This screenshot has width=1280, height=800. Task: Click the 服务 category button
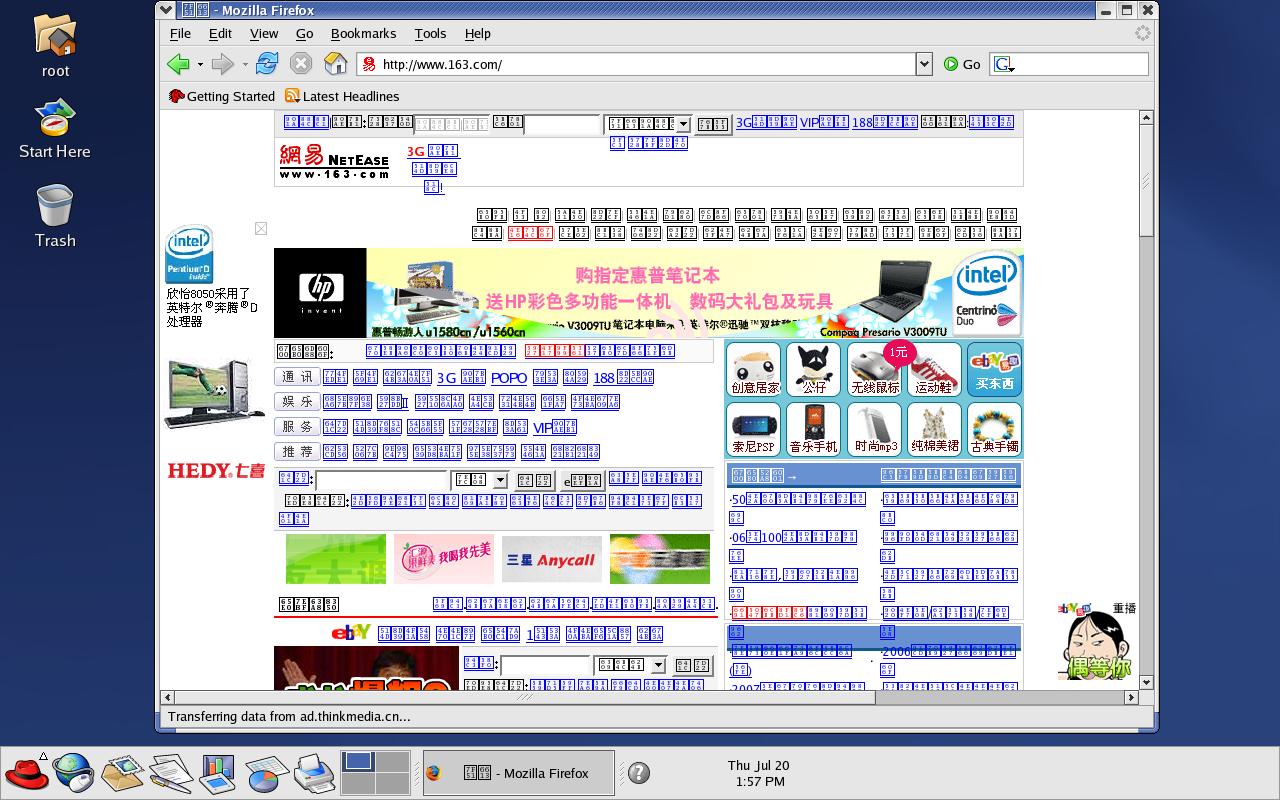[297, 426]
